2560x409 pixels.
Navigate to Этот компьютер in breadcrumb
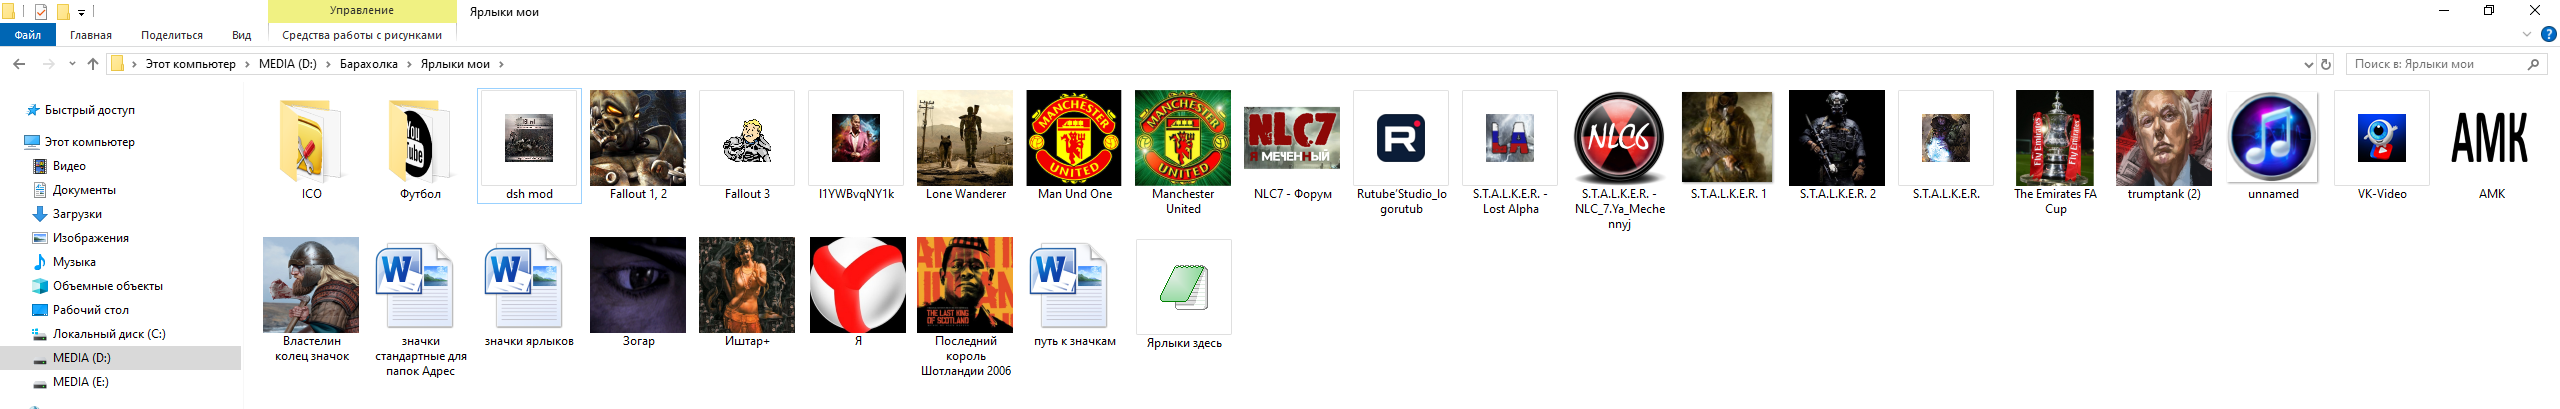[x=190, y=64]
